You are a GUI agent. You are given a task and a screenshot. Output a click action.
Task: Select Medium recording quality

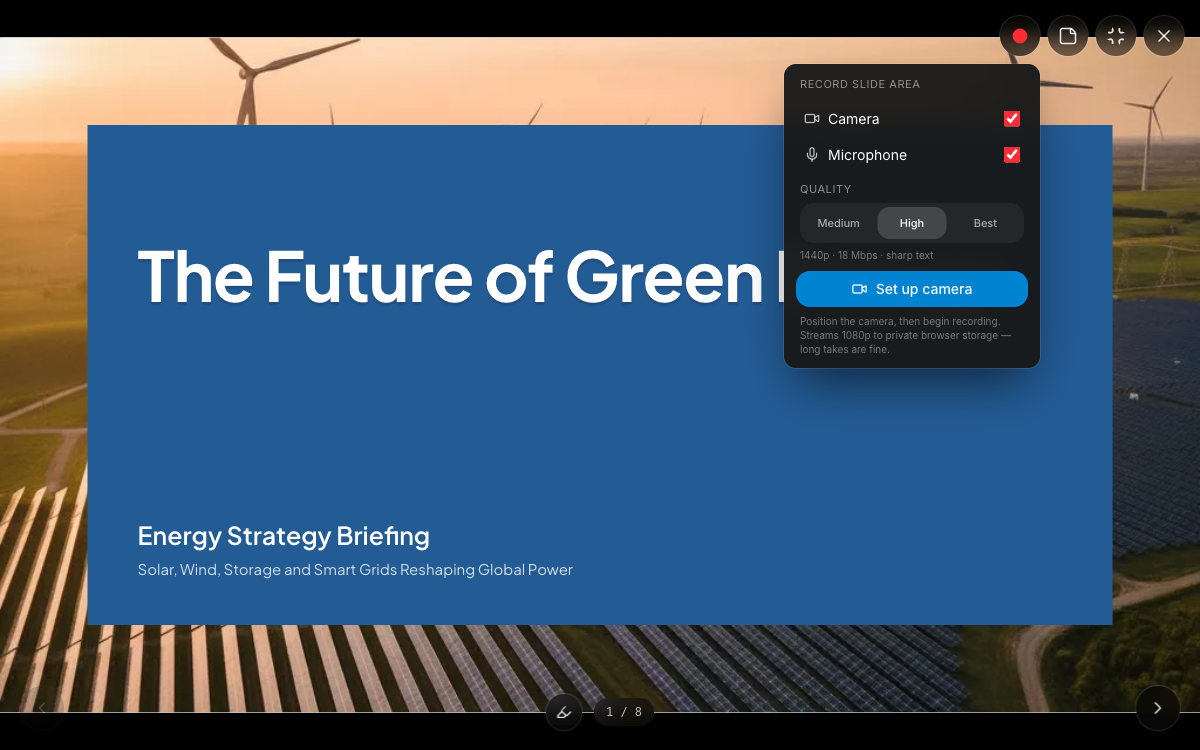(x=838, y=223)
